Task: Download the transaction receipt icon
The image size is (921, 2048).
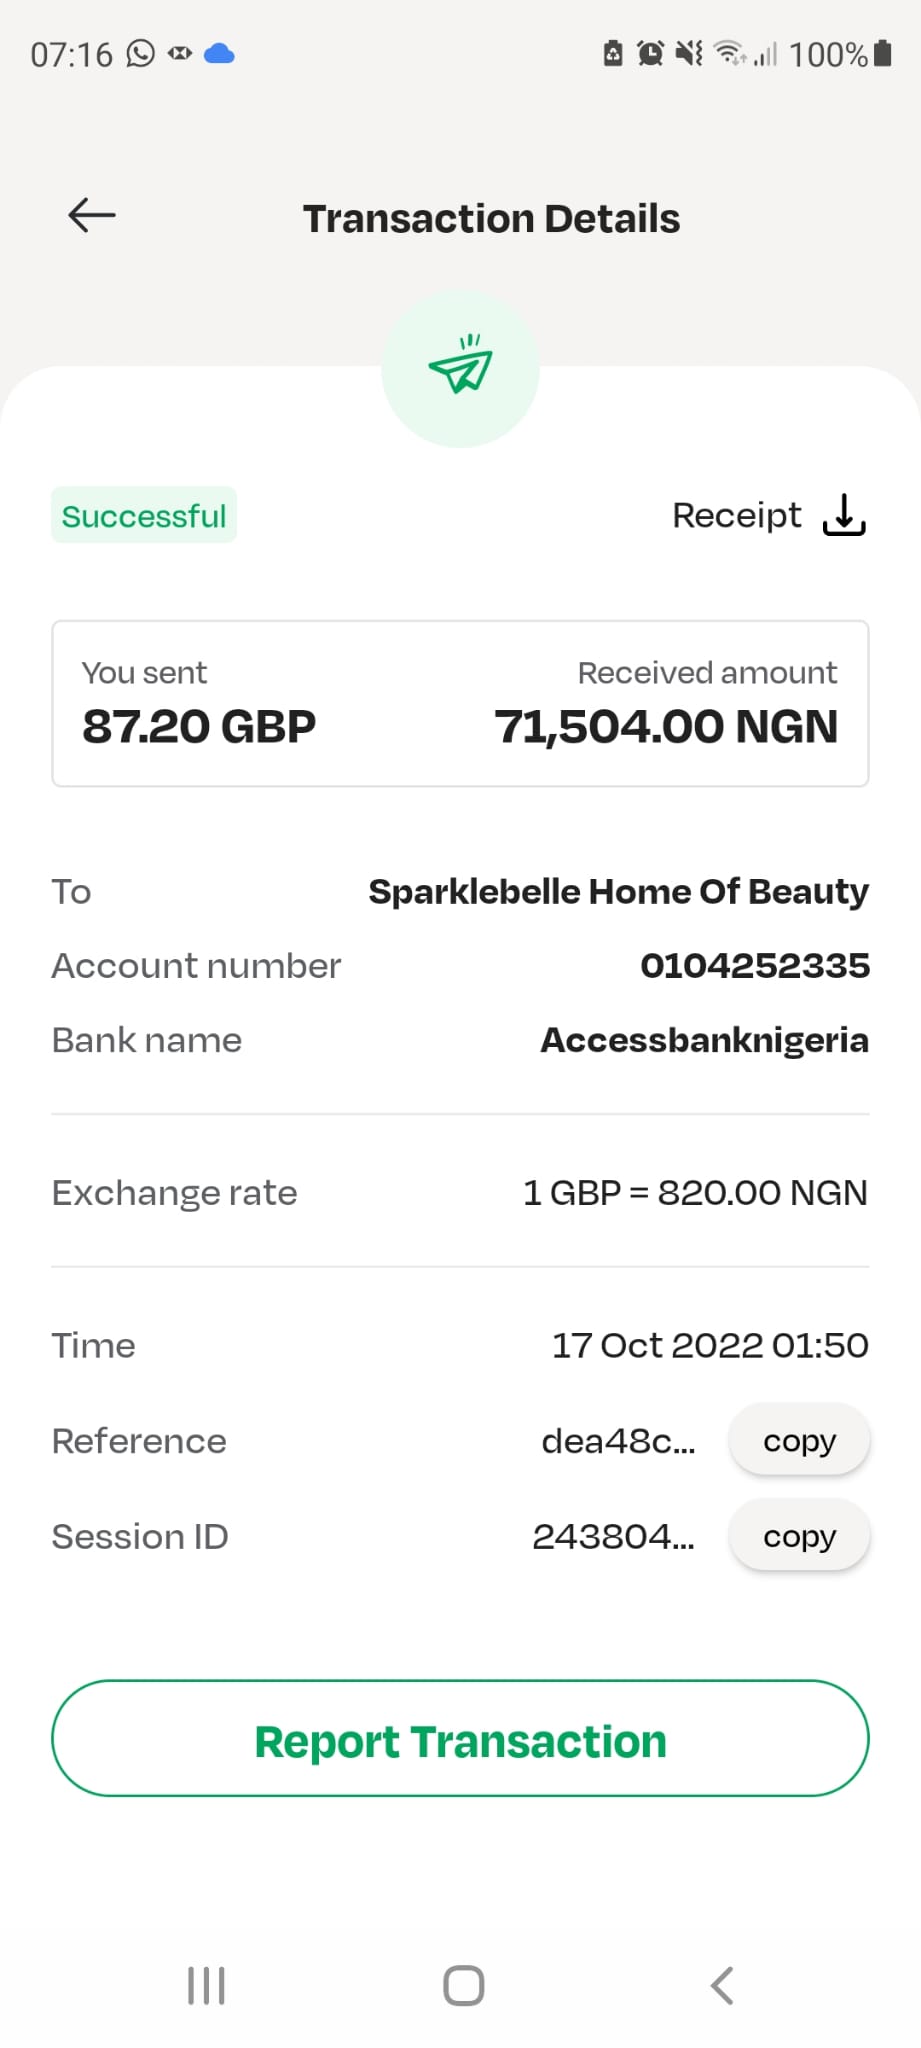Action: (844, 515)
